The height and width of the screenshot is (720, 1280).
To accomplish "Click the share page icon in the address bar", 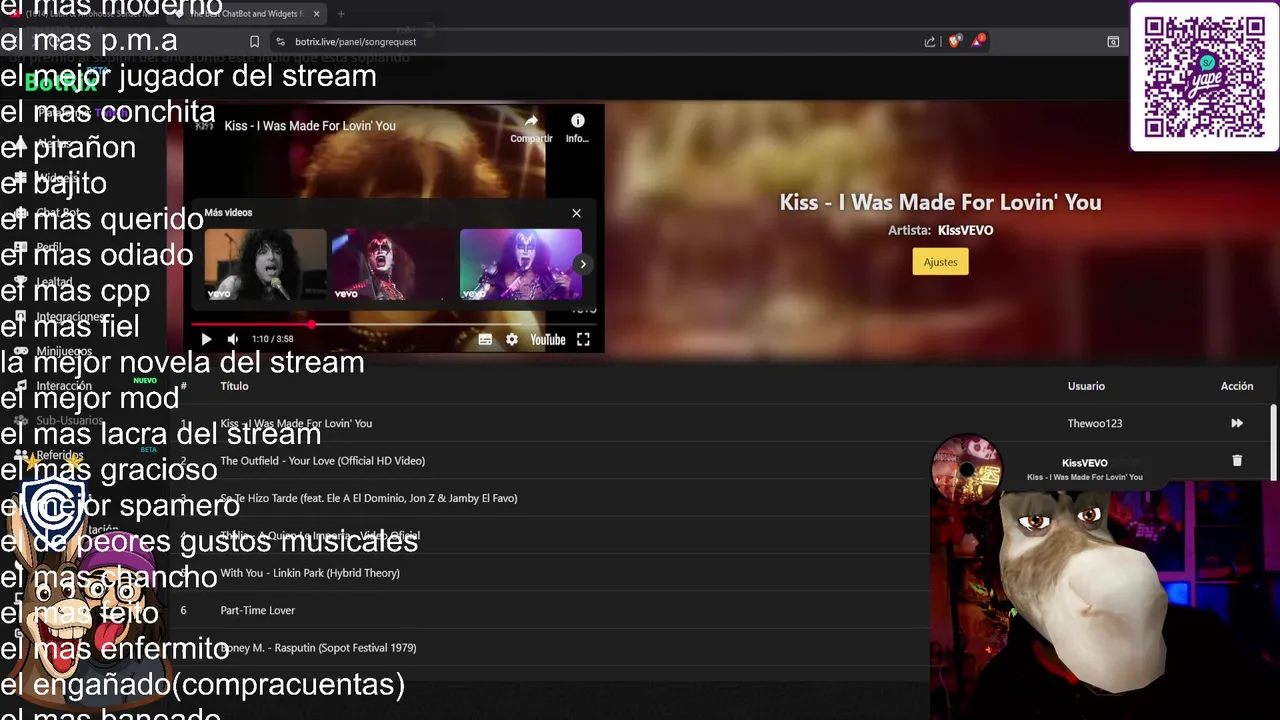I will 930,42.
